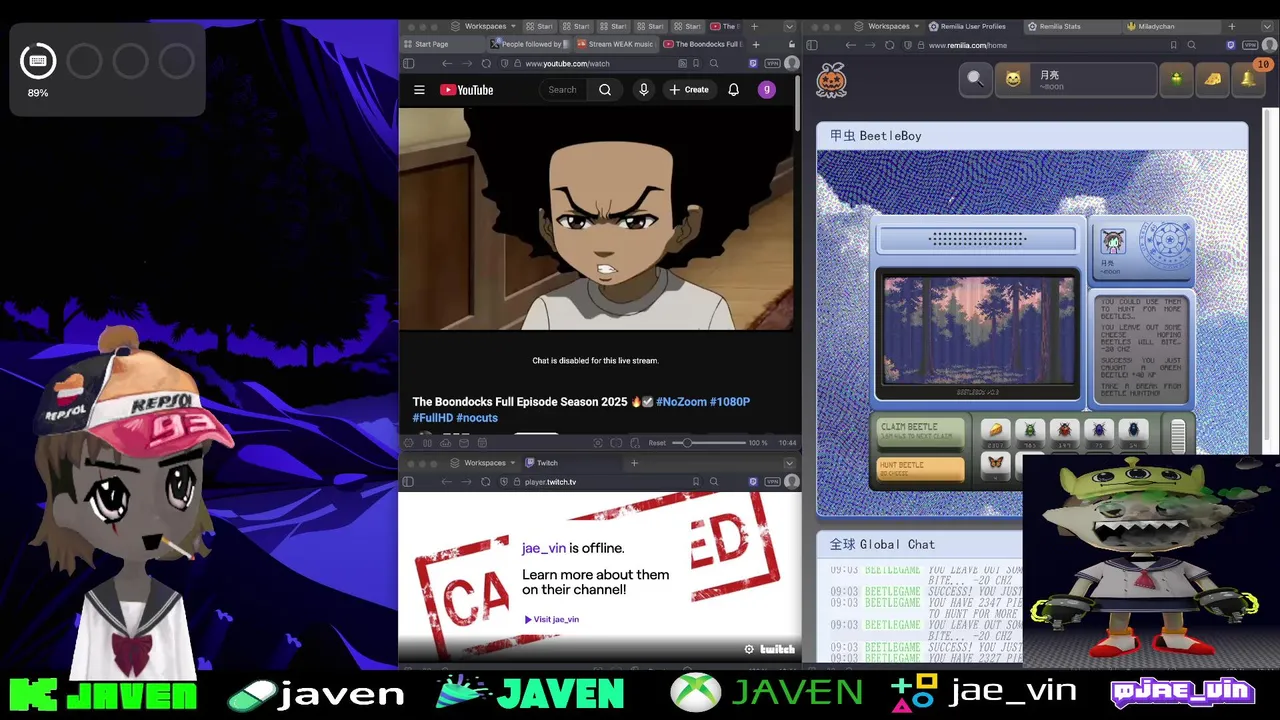Click the green beetle icon in Remilia header
This screenshot has height=720, width=1280.
click(x=1177, y=79)
